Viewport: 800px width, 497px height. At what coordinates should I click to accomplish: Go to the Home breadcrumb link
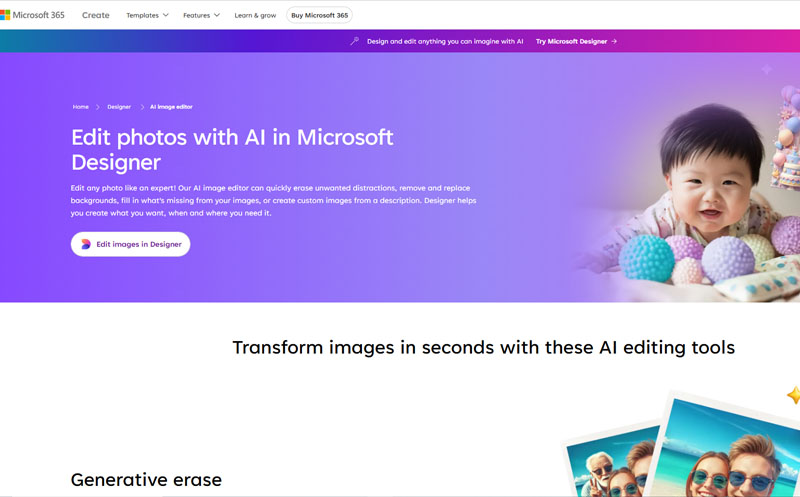click(81, 107)
